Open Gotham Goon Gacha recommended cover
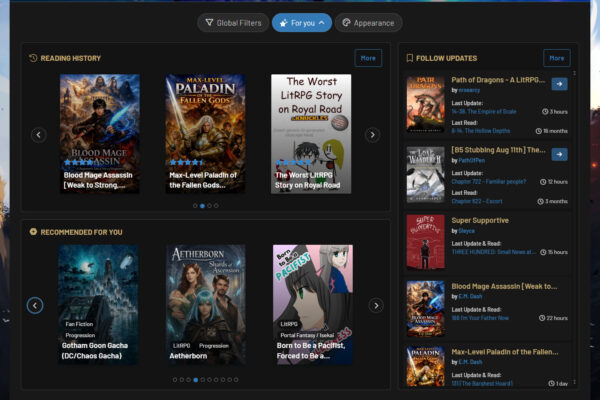The width and height of the screenshot is (600, 400). 98,305
